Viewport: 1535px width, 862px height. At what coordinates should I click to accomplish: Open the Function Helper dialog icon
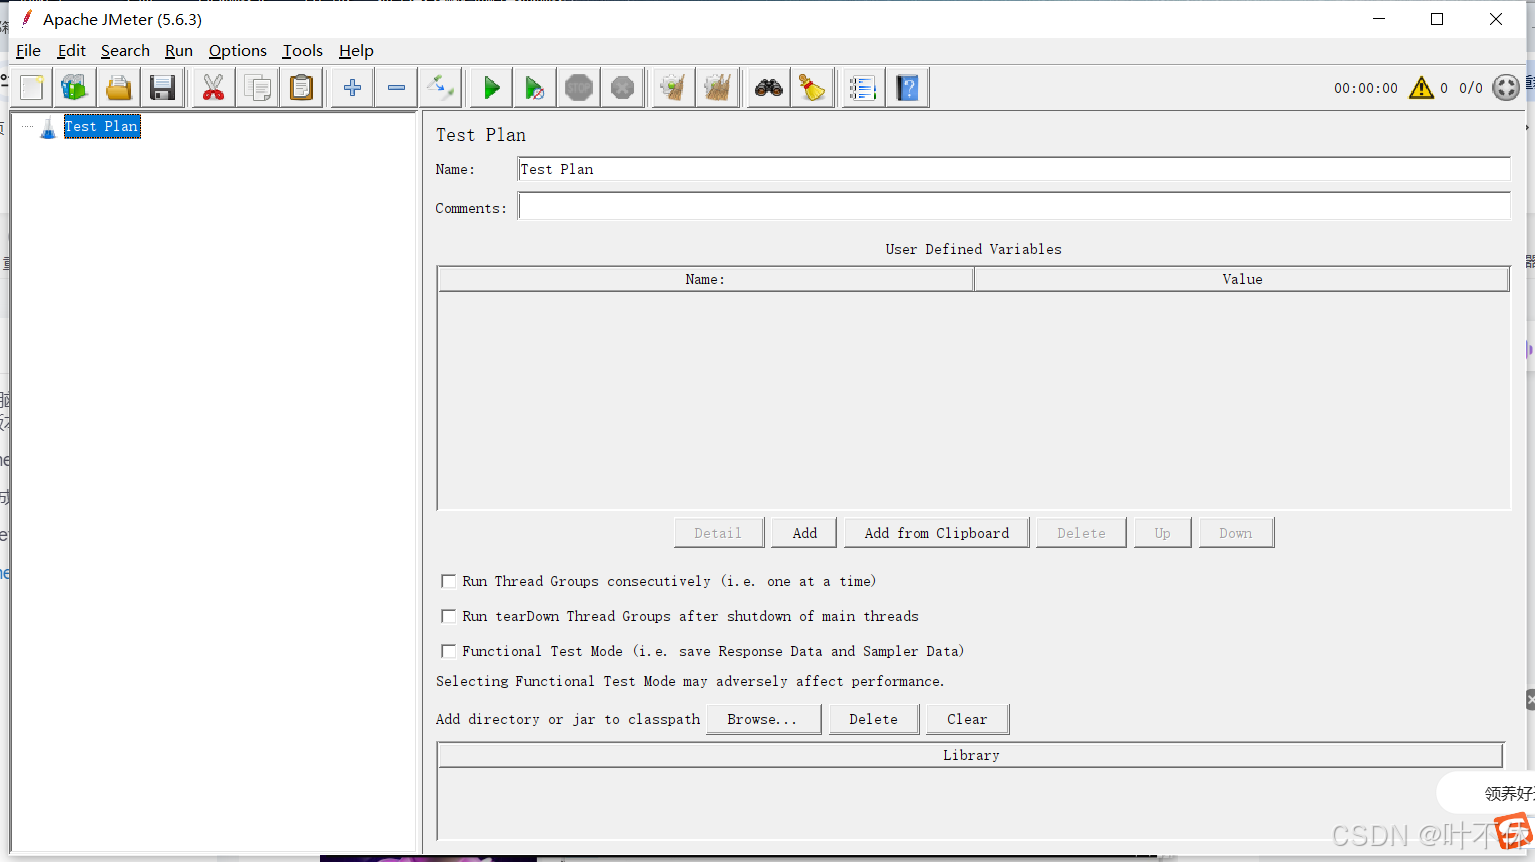point(863,88)
